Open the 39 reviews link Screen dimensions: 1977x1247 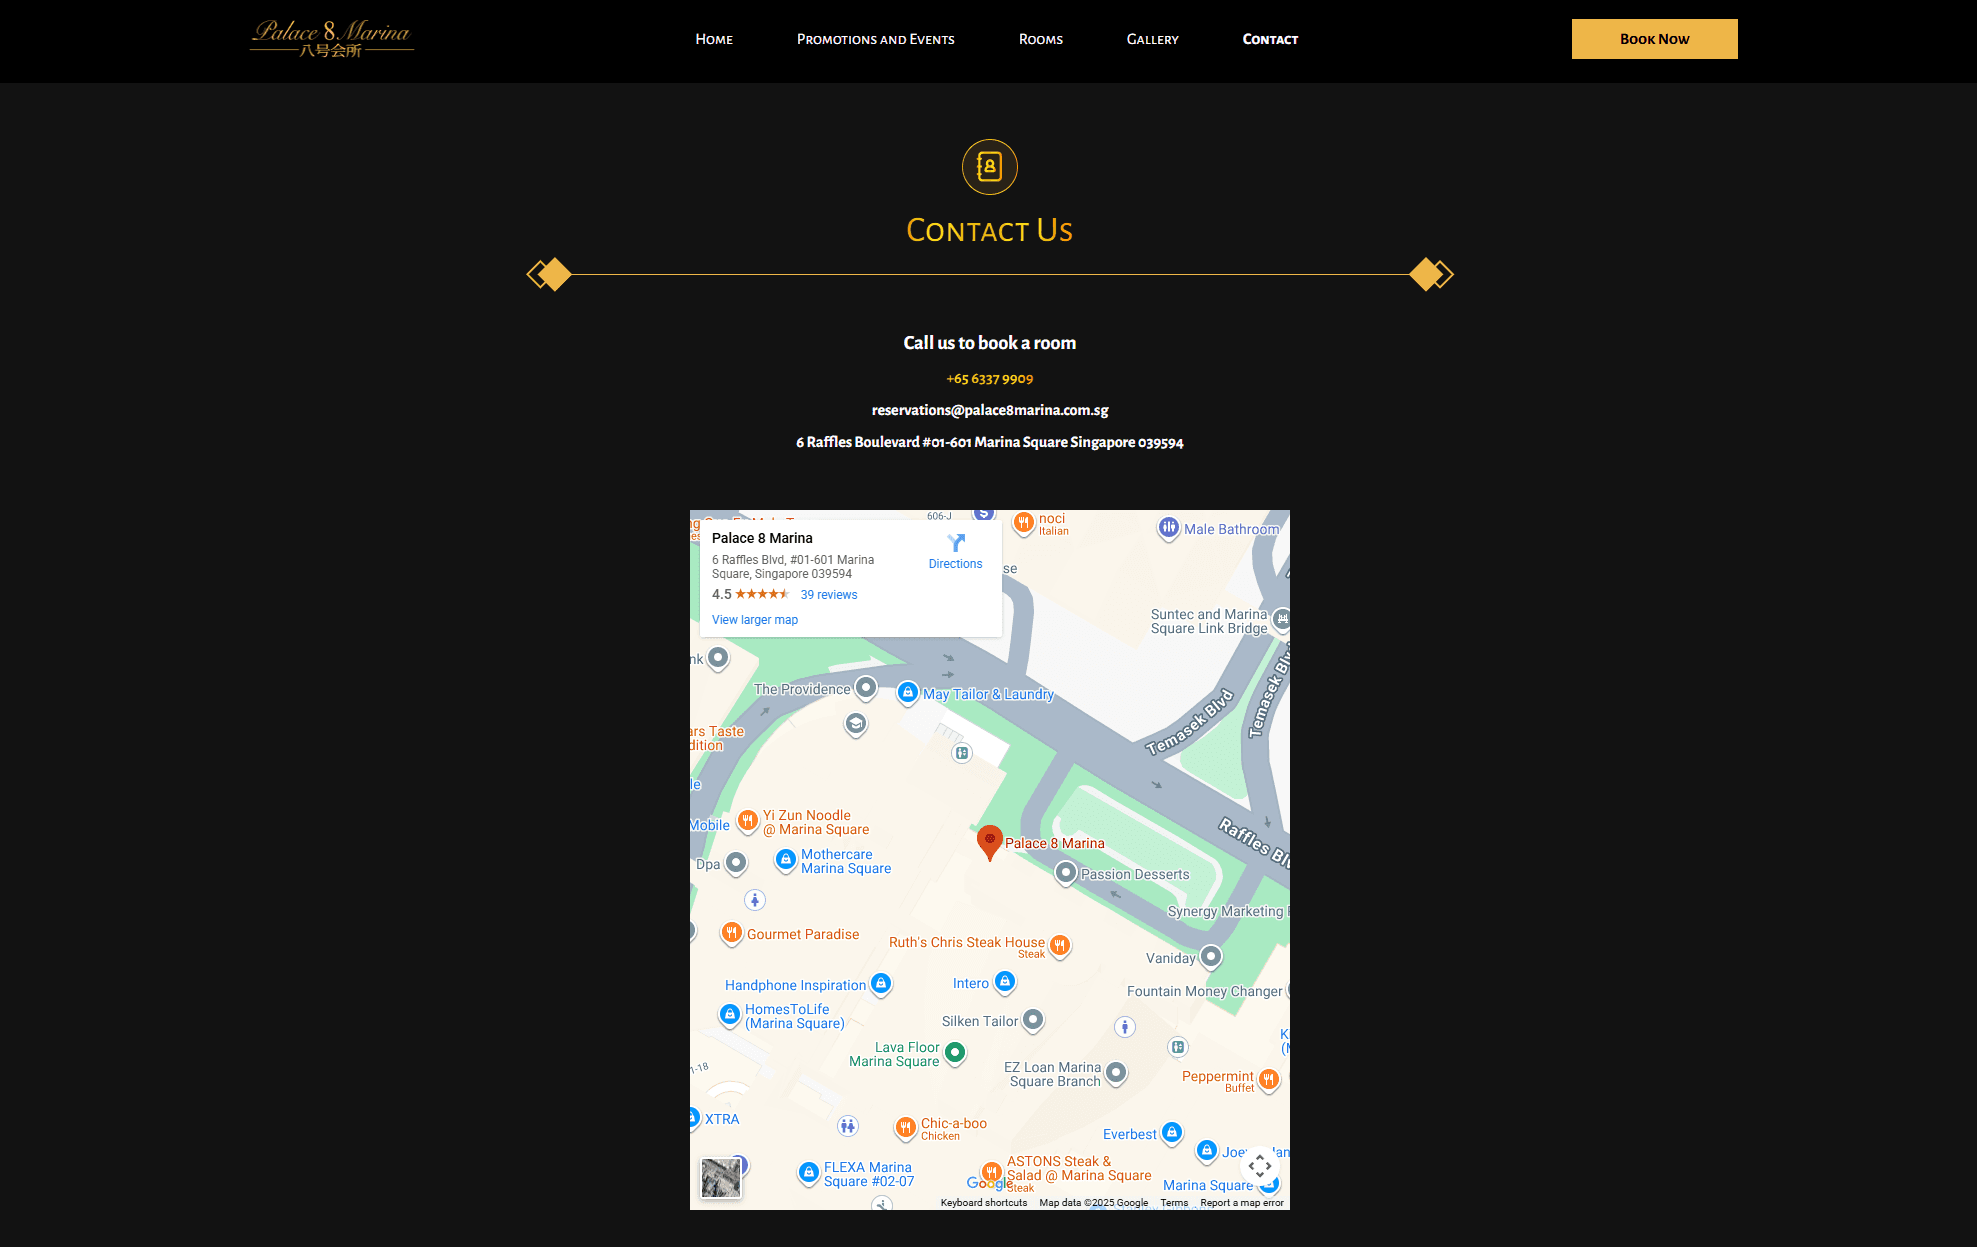click(829, 595)
